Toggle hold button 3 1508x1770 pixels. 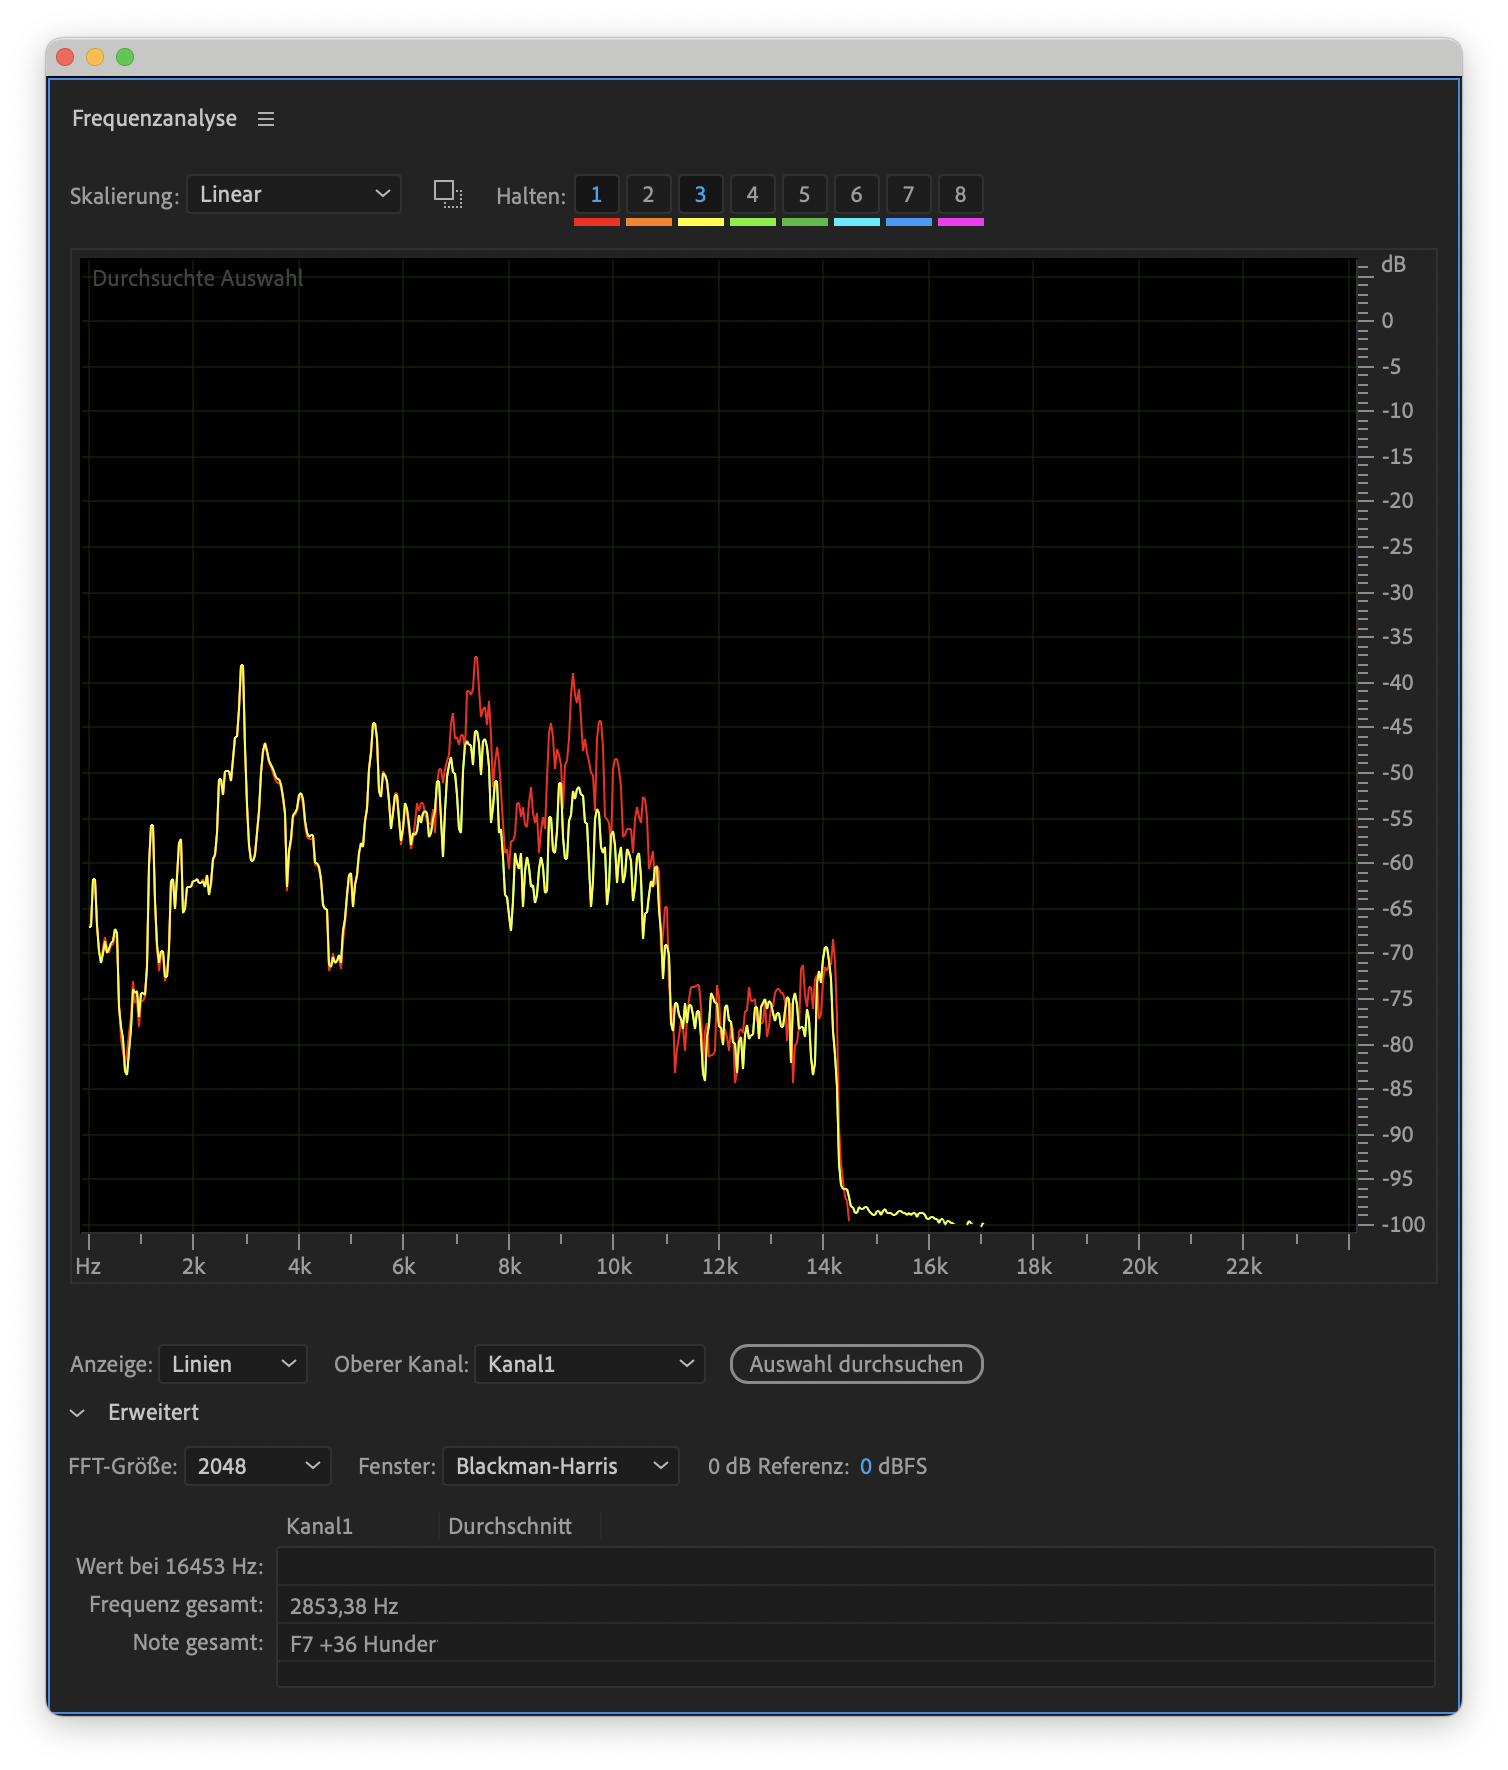click(x=700, y=194)
